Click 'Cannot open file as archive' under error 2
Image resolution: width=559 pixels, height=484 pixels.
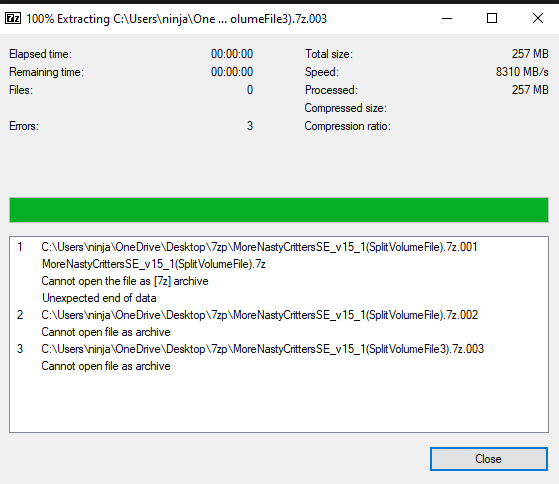(x=106, y=332)
